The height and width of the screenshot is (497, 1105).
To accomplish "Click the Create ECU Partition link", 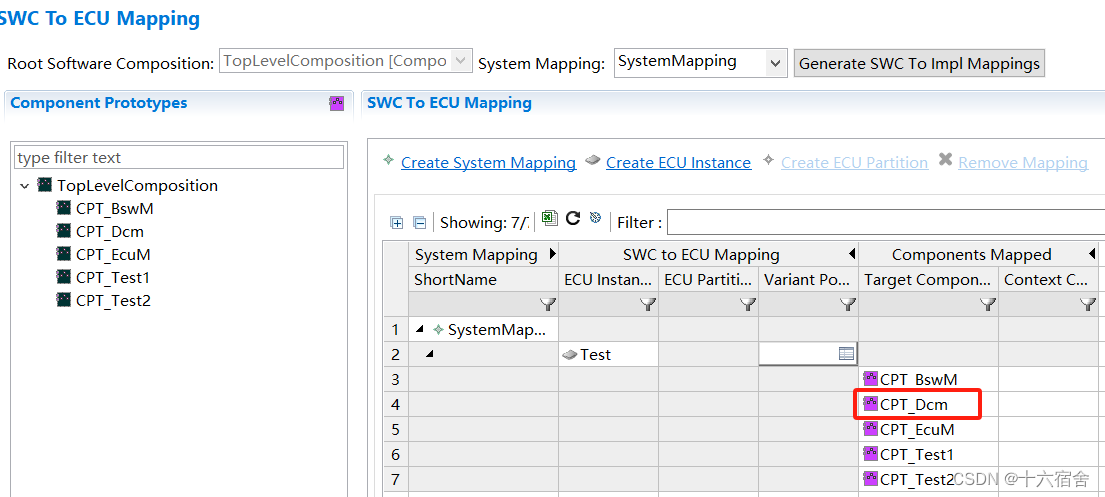I will pos(854,163).
